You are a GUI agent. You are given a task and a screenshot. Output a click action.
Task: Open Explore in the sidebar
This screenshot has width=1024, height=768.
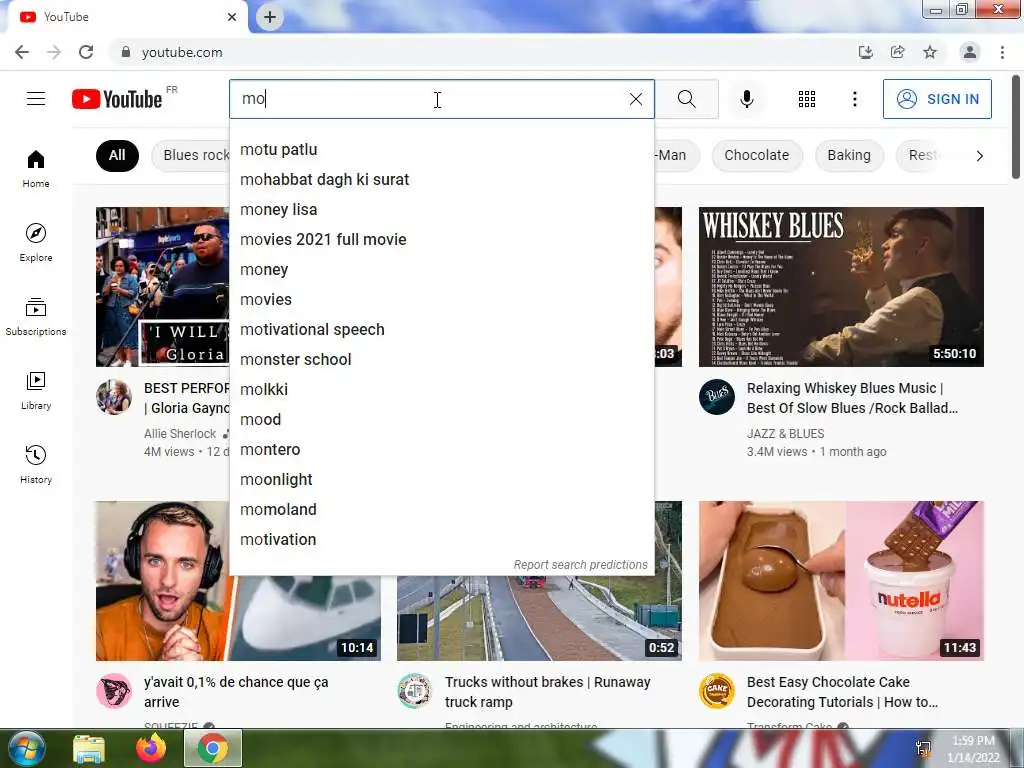36,242
